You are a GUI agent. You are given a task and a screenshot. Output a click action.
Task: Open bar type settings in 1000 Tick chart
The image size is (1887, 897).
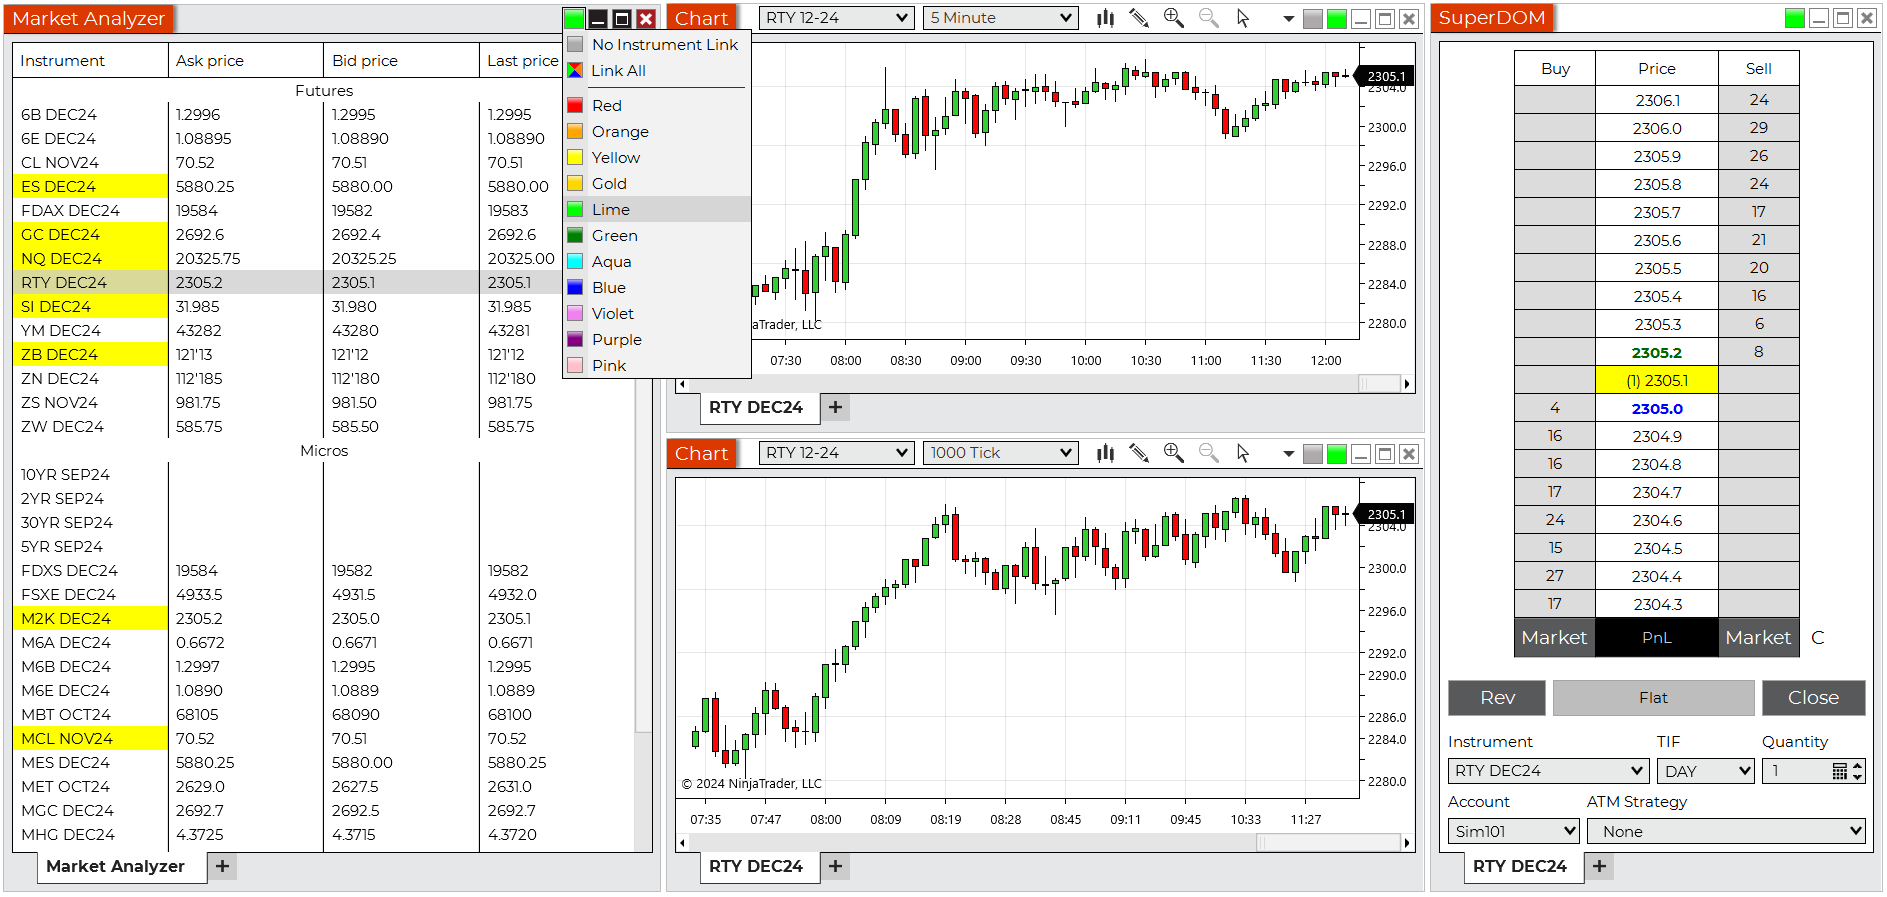[x=1105, y=453]
